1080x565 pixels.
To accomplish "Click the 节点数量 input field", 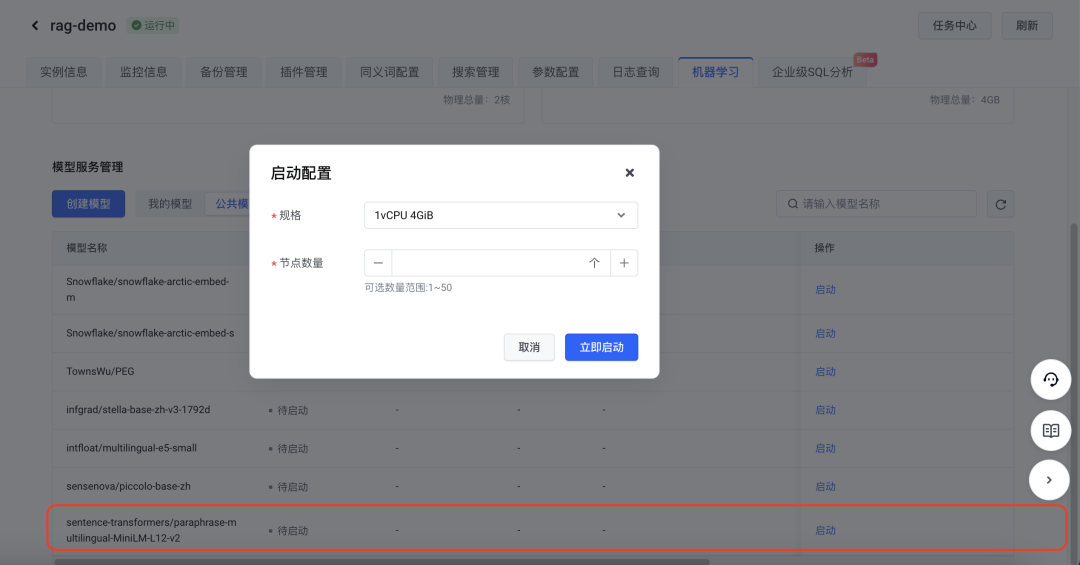I will click(501, 263).
